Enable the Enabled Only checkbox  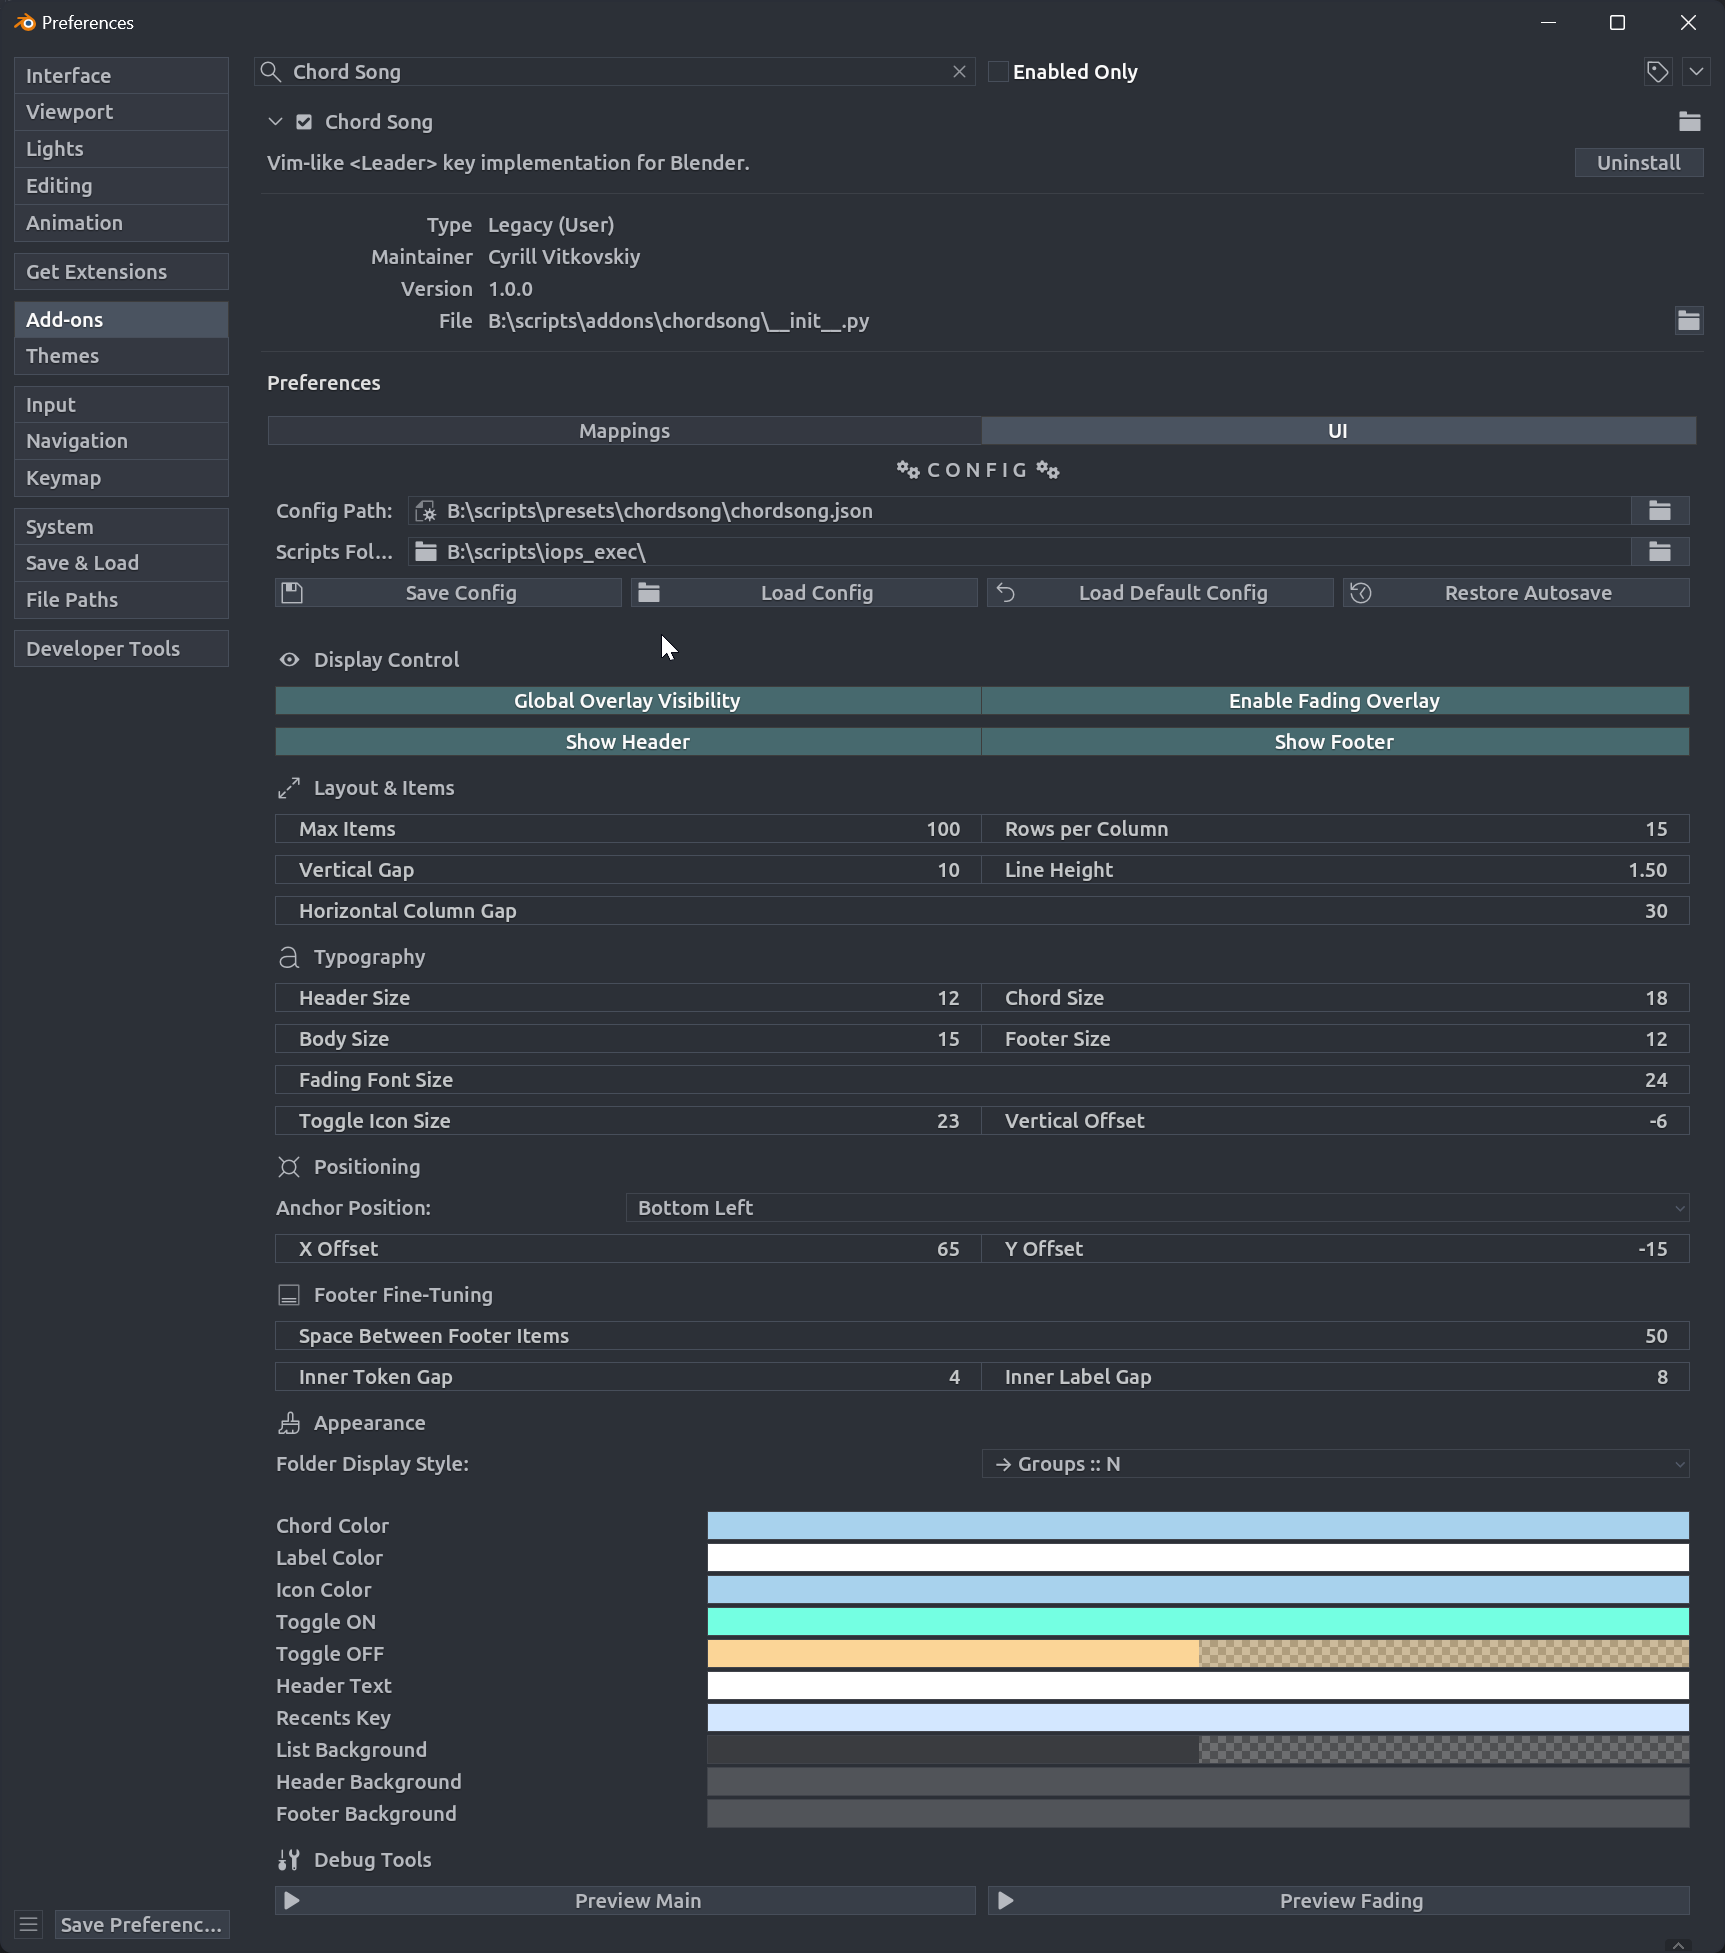[999, 71]
